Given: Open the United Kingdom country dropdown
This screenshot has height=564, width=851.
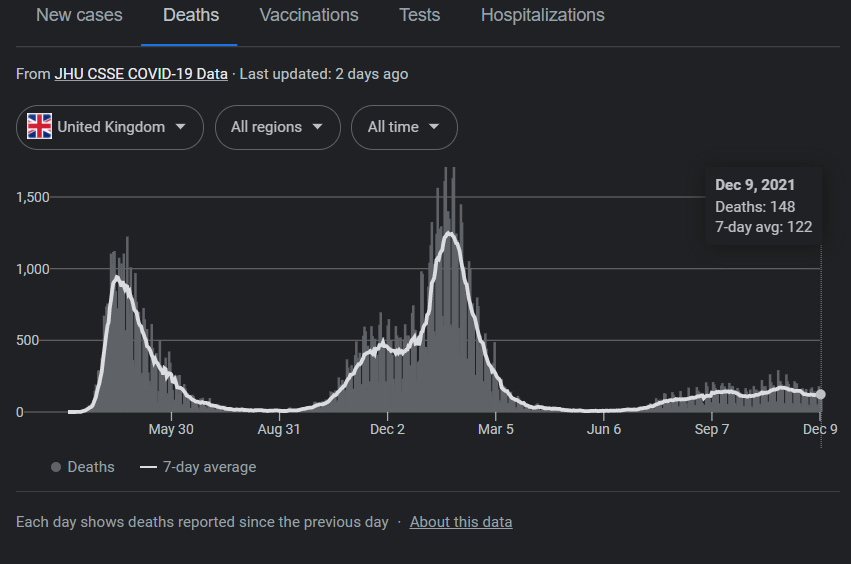Looking at the screenshot, I should coord(110,127).
